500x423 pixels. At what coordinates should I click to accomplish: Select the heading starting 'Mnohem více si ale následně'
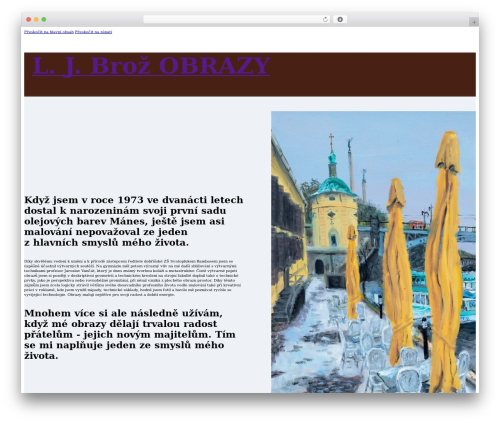point(130,334)
